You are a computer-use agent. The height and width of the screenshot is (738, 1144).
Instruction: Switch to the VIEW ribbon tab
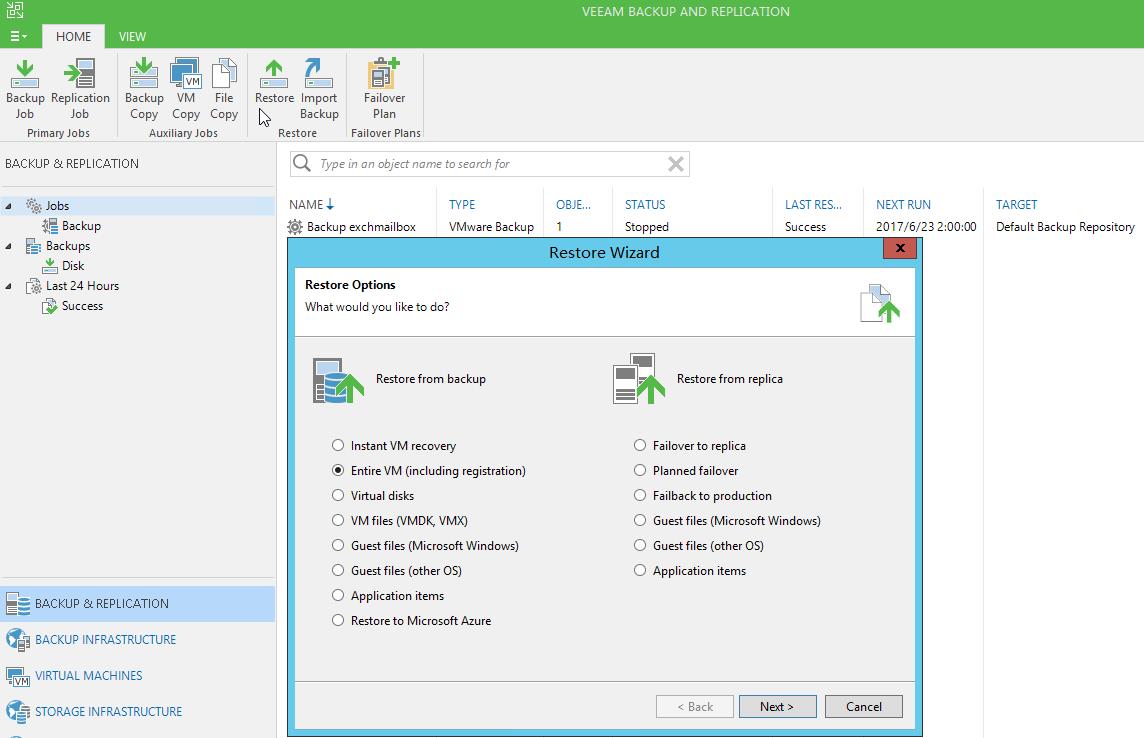[x=132, y=36]
